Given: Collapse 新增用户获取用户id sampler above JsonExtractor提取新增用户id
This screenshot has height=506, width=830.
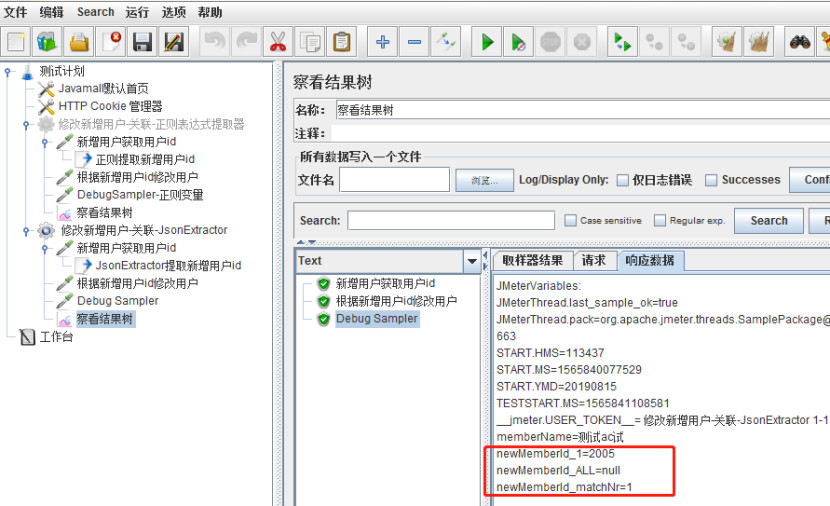Looking at the screenshot, I should tap(44, 248).
